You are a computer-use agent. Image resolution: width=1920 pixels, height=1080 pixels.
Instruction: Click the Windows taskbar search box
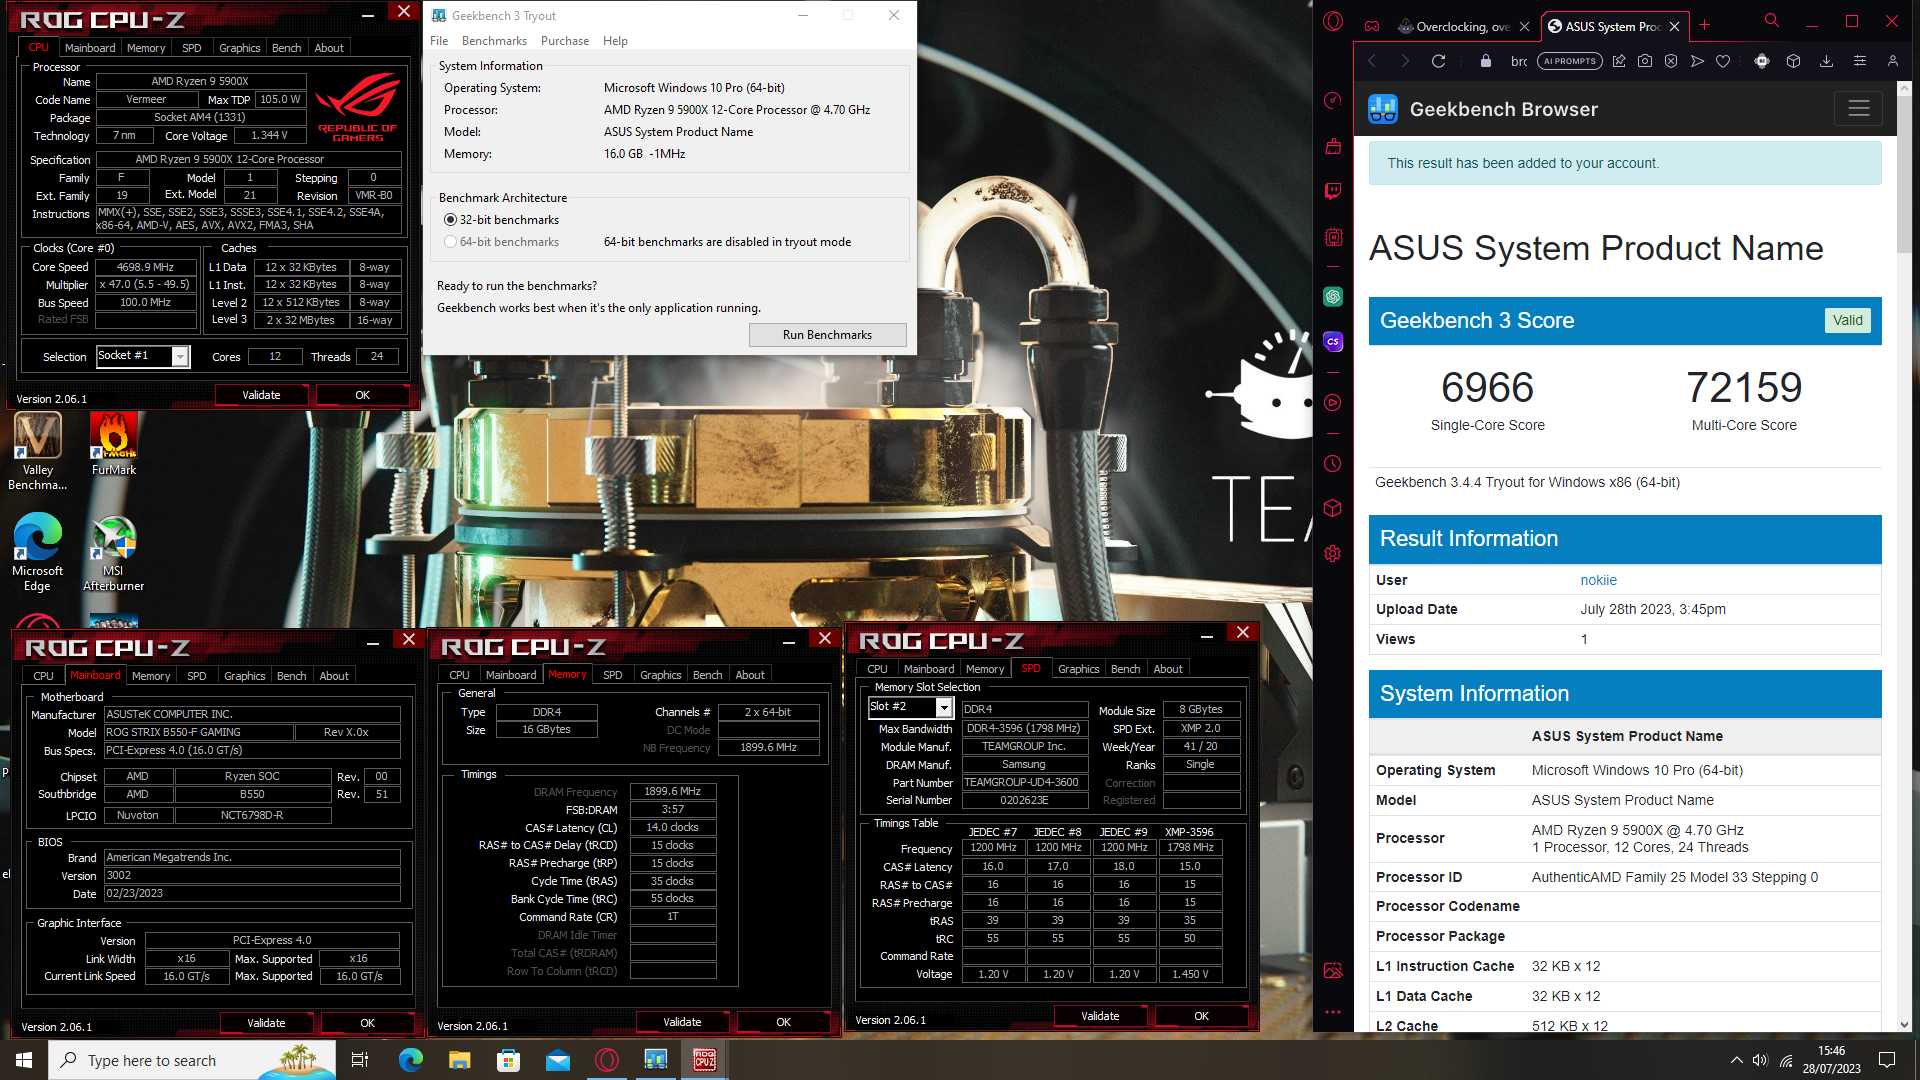coord(192,1060)
